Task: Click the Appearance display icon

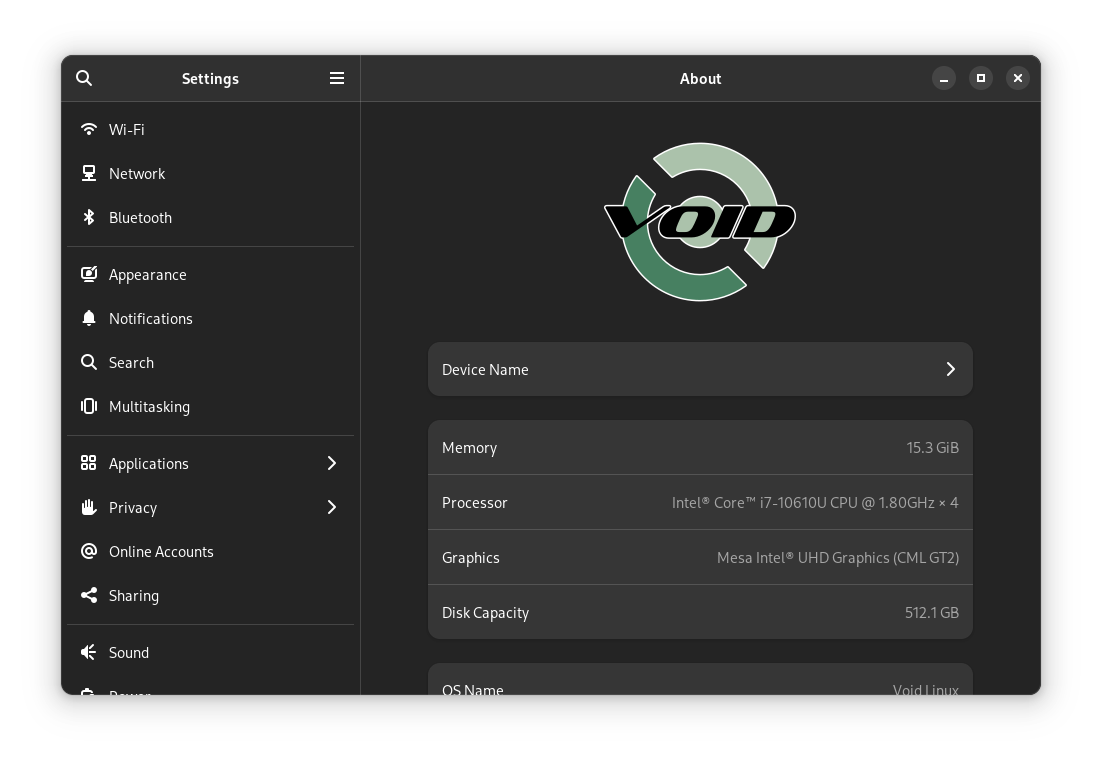Action: (x=89, y=274)
